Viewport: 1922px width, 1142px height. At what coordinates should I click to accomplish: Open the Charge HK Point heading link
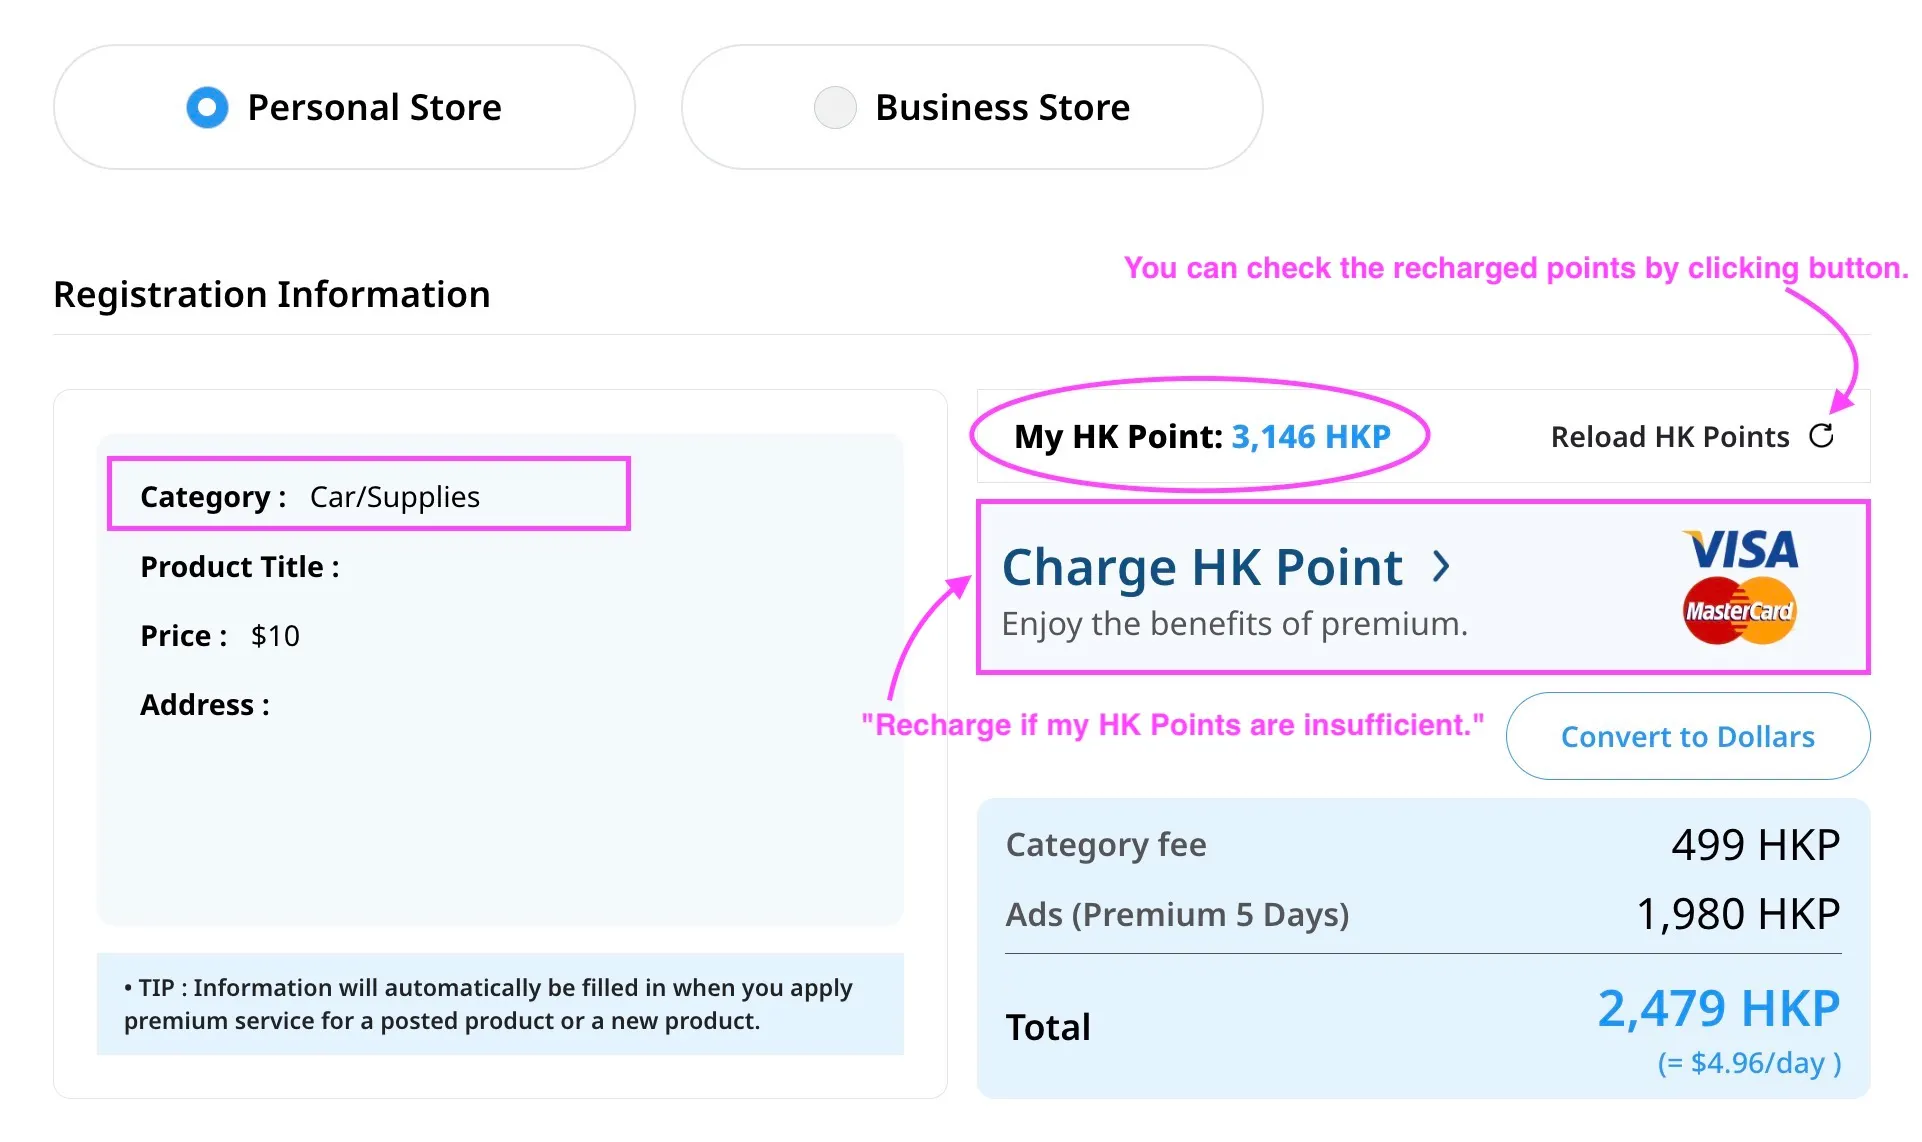coord(1202,567)
